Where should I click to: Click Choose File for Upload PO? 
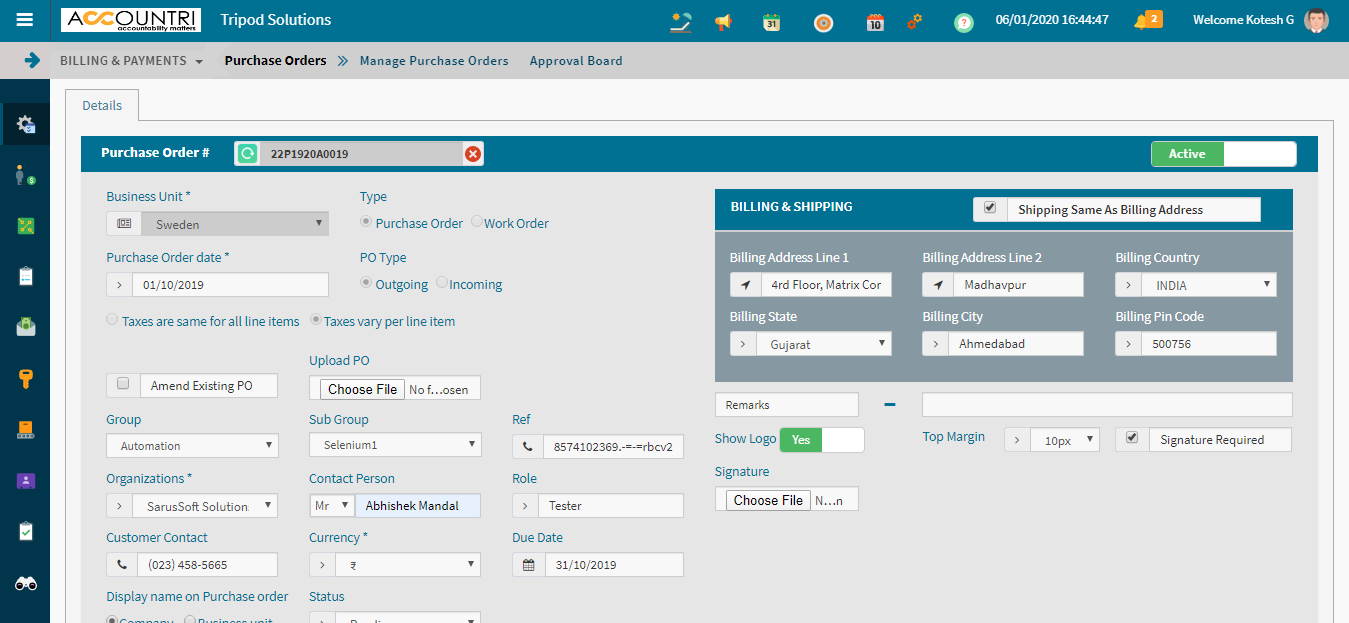click(x=363, y=389)
